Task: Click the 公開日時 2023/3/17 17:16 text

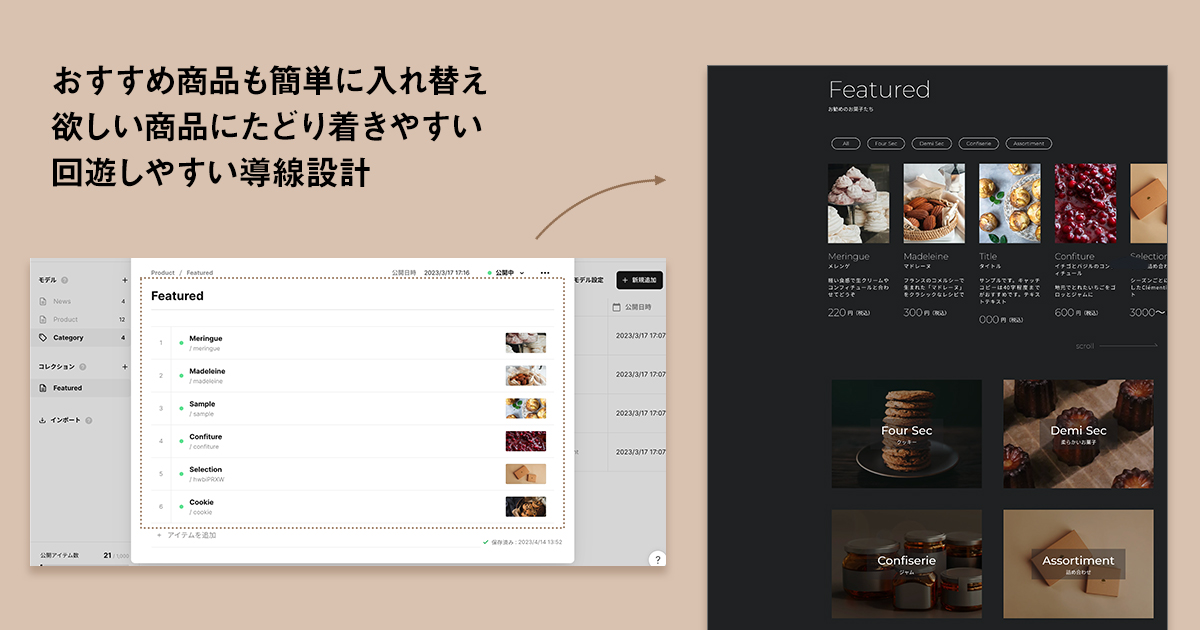Action: click(x=431, y=272)
